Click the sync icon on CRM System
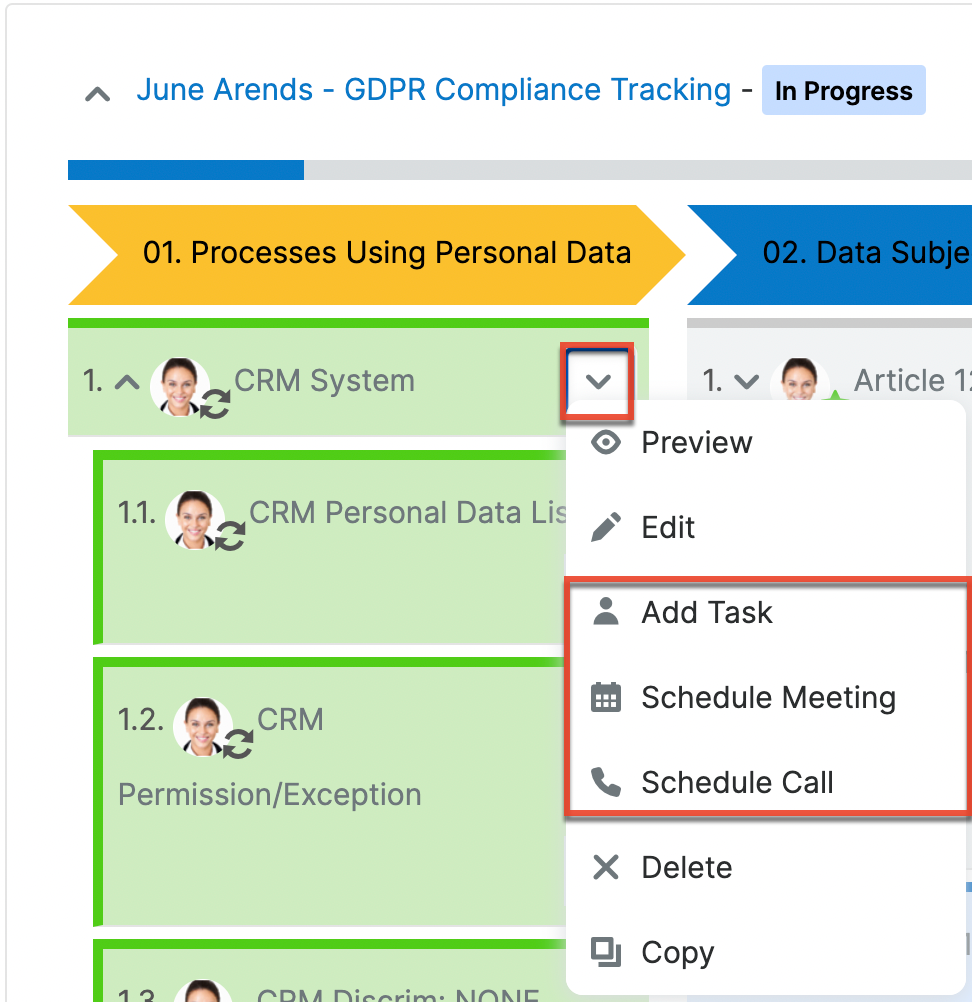972x1002 pixels. [216, 403]
